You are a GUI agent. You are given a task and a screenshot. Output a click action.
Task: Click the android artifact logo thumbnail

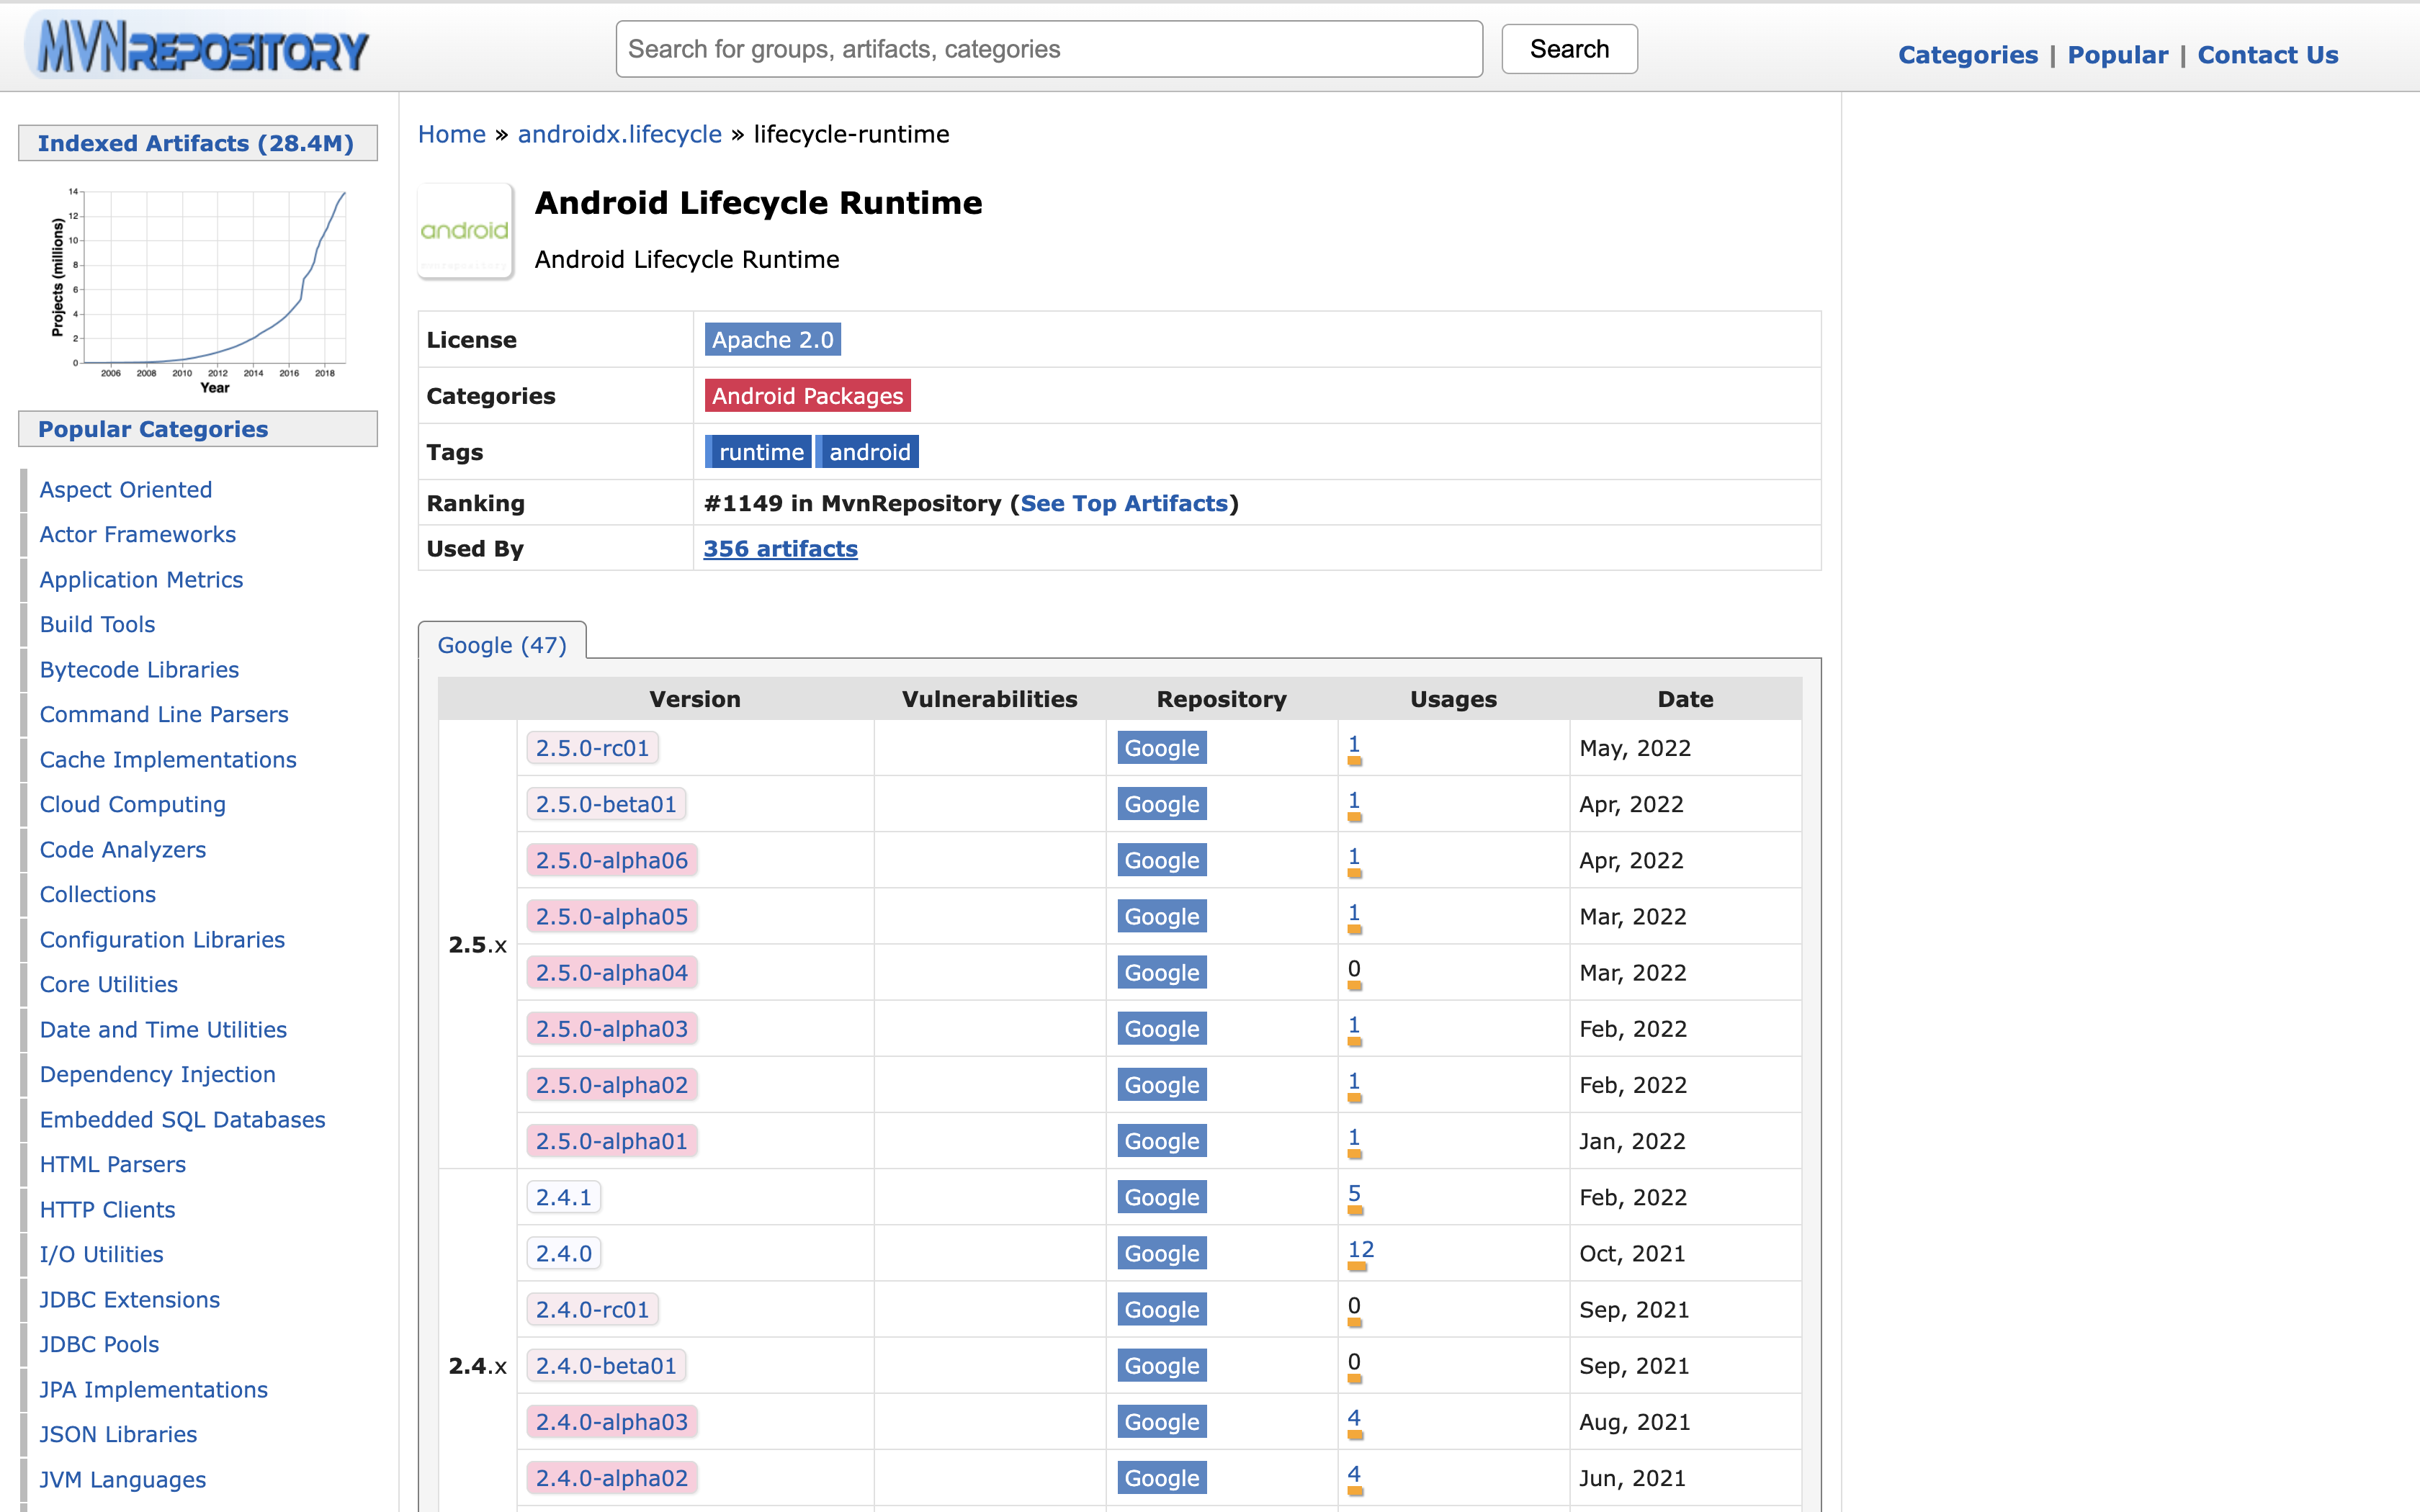(x=465, y=231)
